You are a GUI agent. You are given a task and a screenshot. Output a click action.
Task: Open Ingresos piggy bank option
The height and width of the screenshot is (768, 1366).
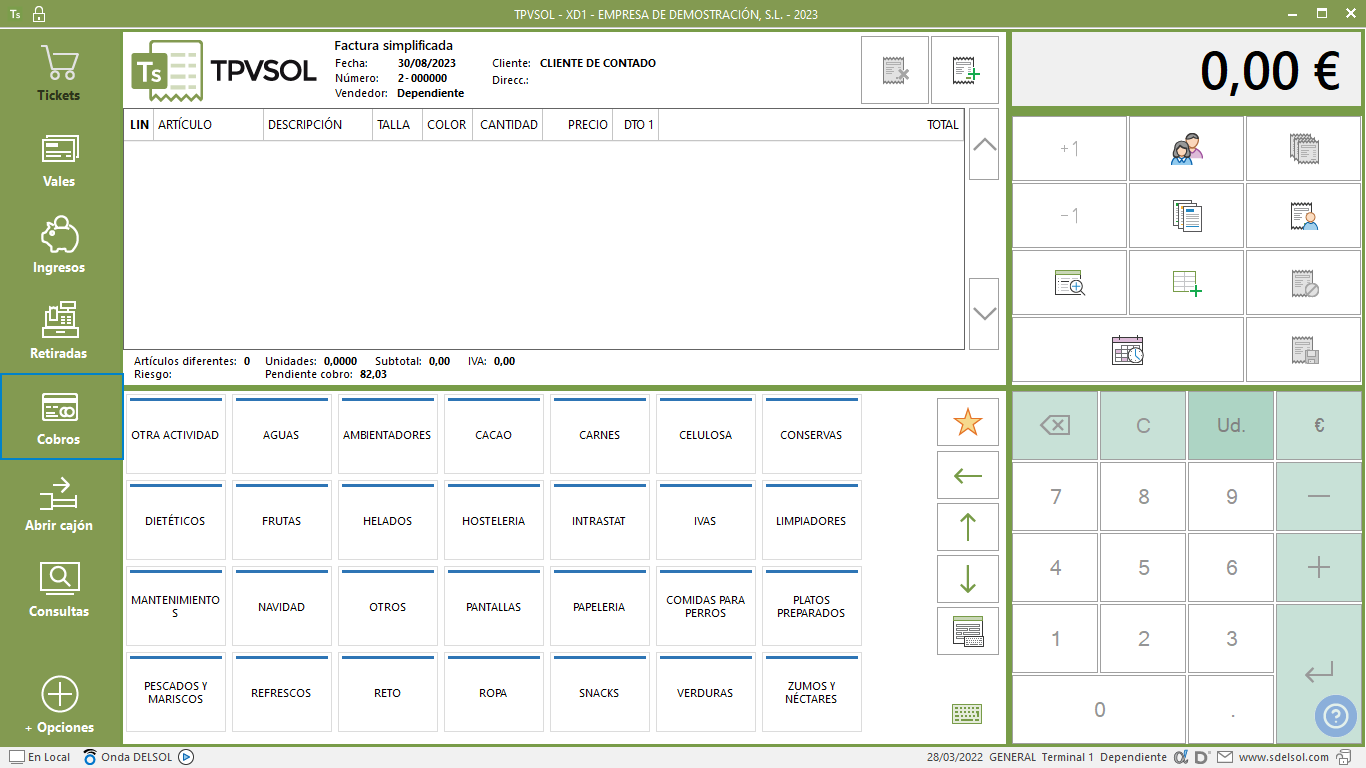[60, 246]
